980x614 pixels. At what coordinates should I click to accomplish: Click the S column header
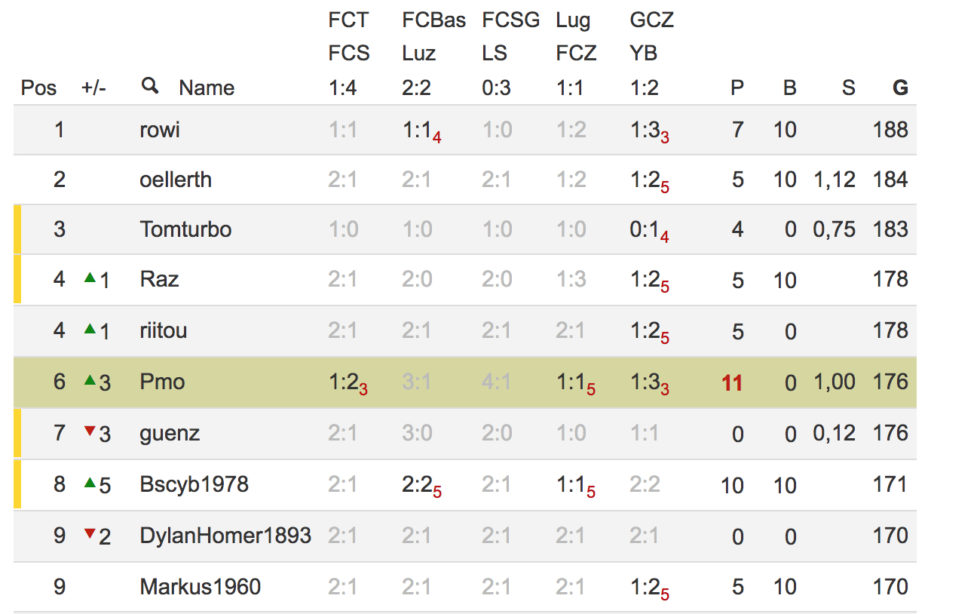pyautogui.click(x=848, y=88)
